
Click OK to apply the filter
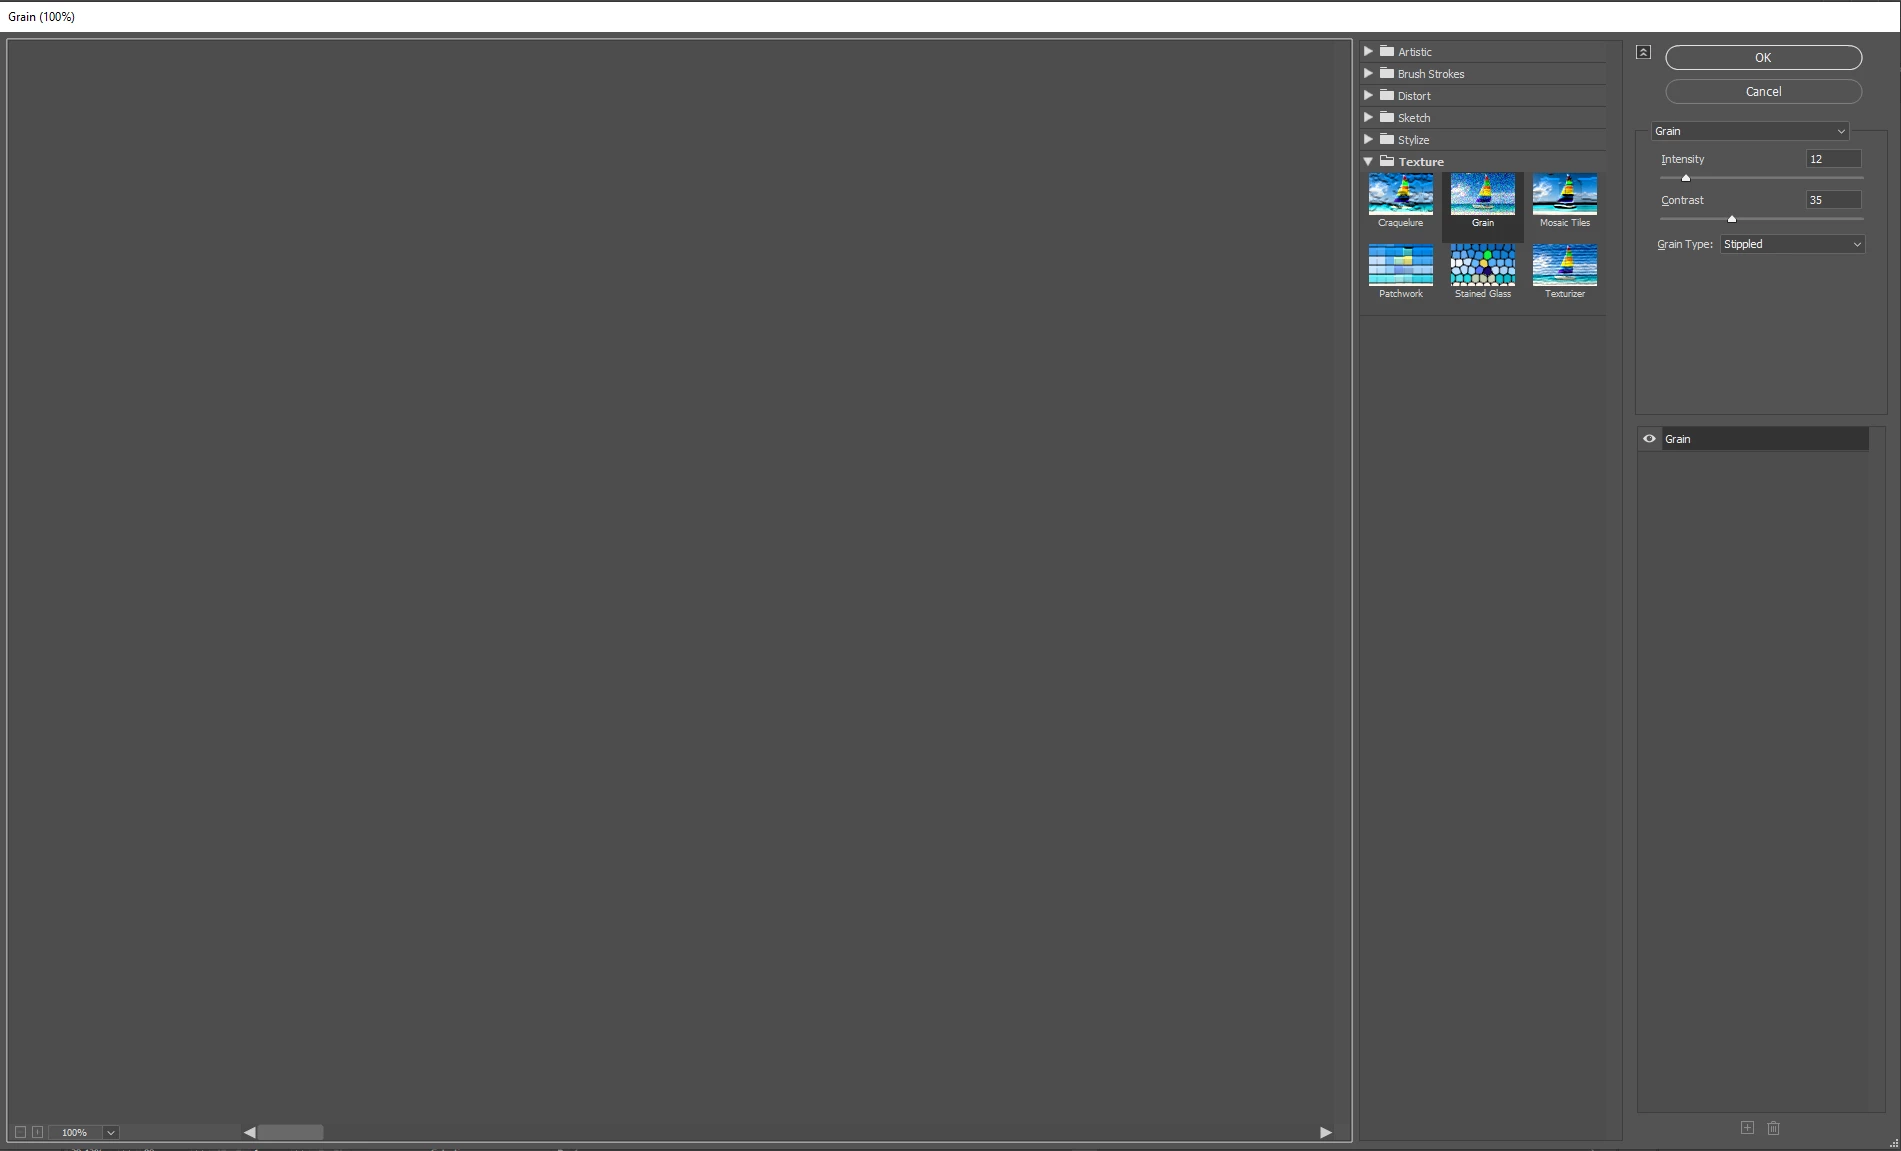[1763, 58]
